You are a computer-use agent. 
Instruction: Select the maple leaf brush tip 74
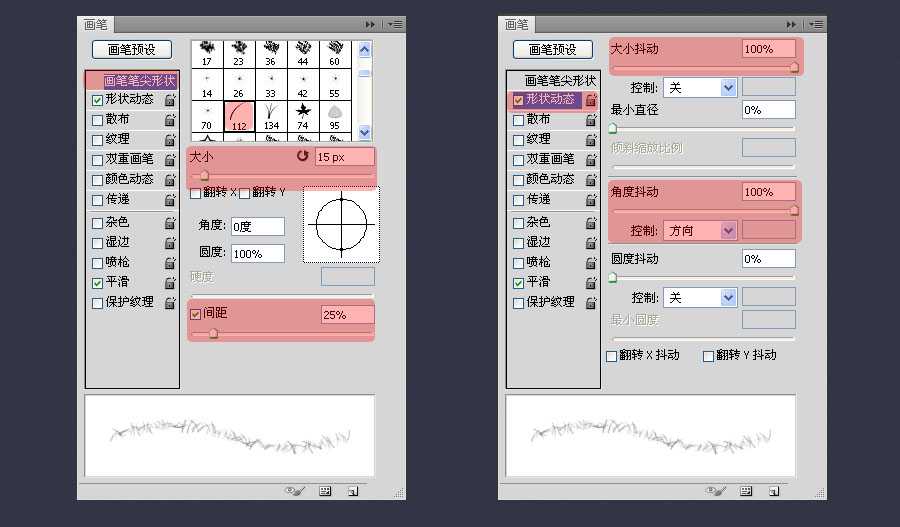tap(303, 117)
